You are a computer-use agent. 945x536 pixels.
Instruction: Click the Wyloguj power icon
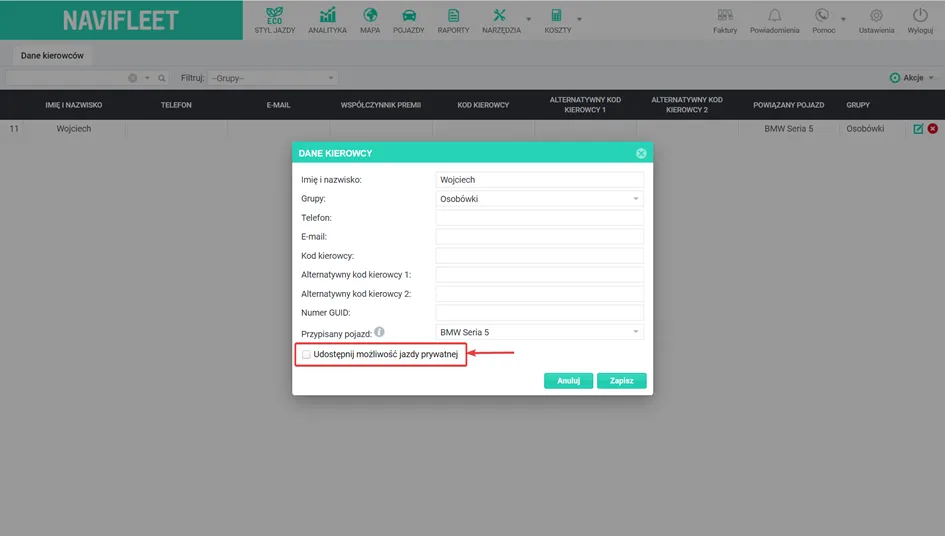click(x=920, y=20)
